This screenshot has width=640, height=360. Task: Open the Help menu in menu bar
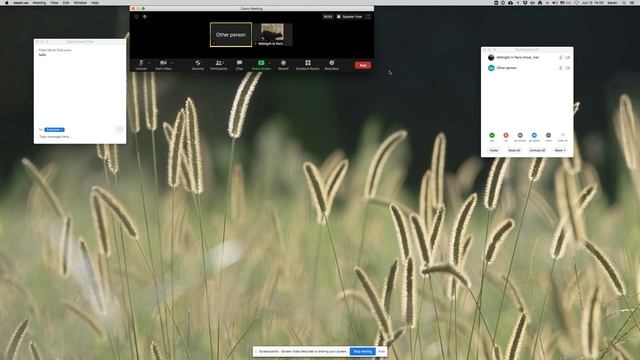tap(95, 2)
